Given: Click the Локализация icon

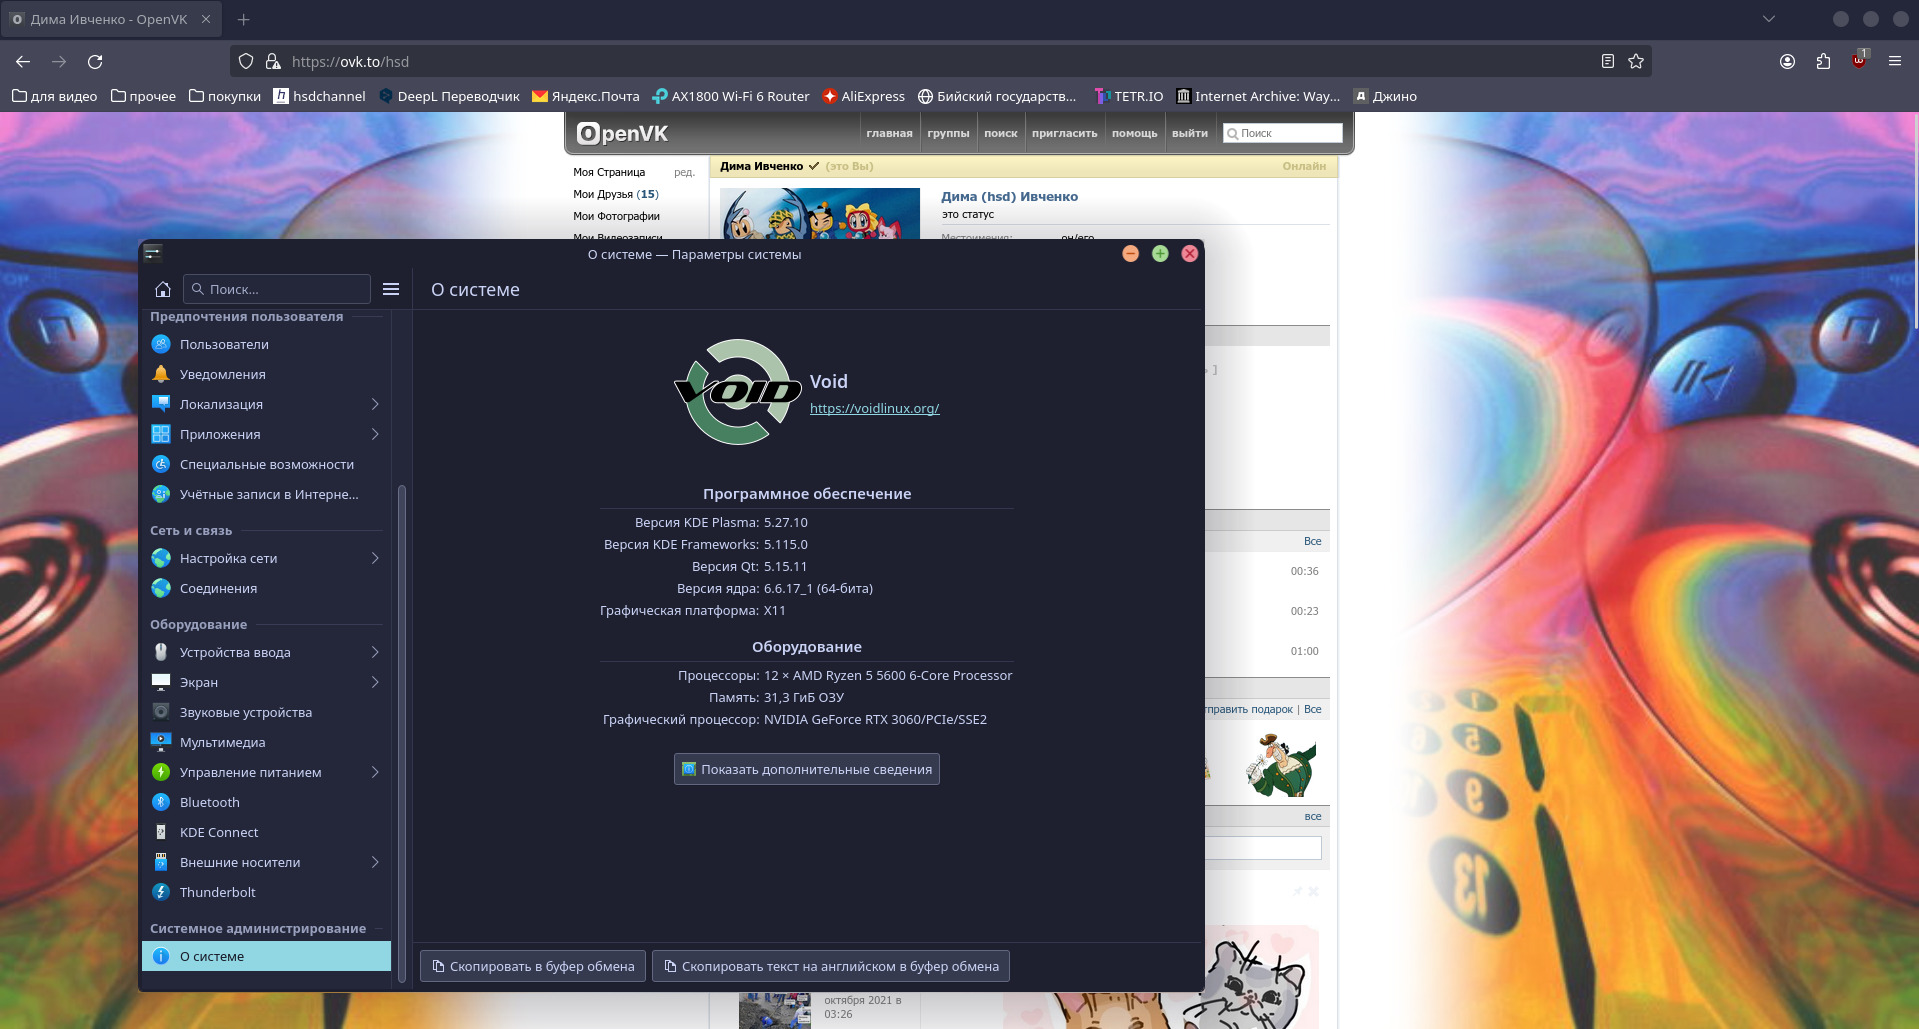Looking at the screenshot, I should point(161,404).
